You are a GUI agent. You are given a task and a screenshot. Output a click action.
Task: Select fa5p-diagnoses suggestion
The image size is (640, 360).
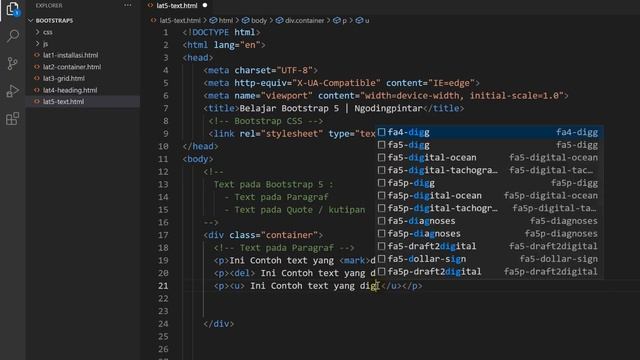pyautogui.click(x=489, y=233)
